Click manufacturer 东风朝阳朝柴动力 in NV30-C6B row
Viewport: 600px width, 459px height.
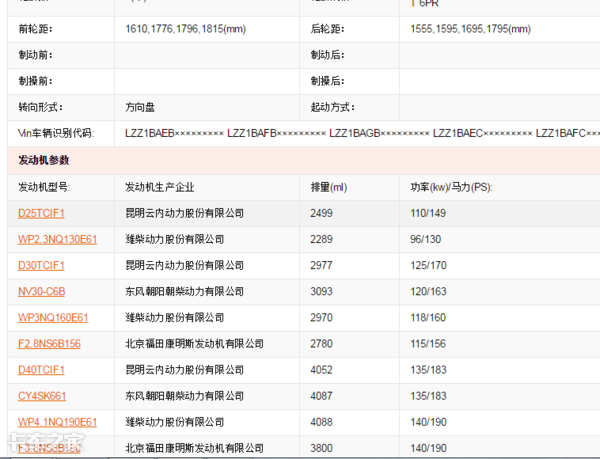point(184,291)
